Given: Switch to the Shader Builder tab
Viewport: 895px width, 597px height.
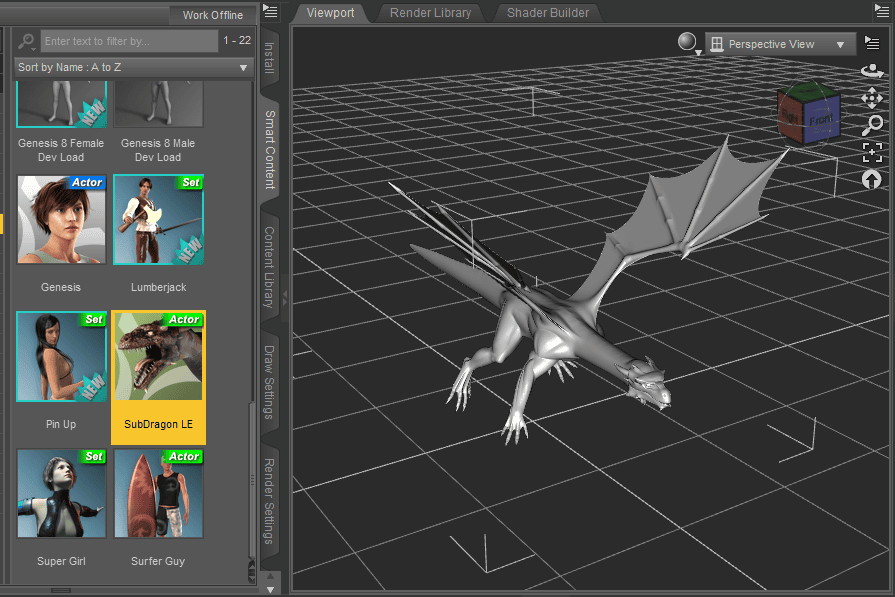Looking at the screenshot, I should [x=547, y=13].
